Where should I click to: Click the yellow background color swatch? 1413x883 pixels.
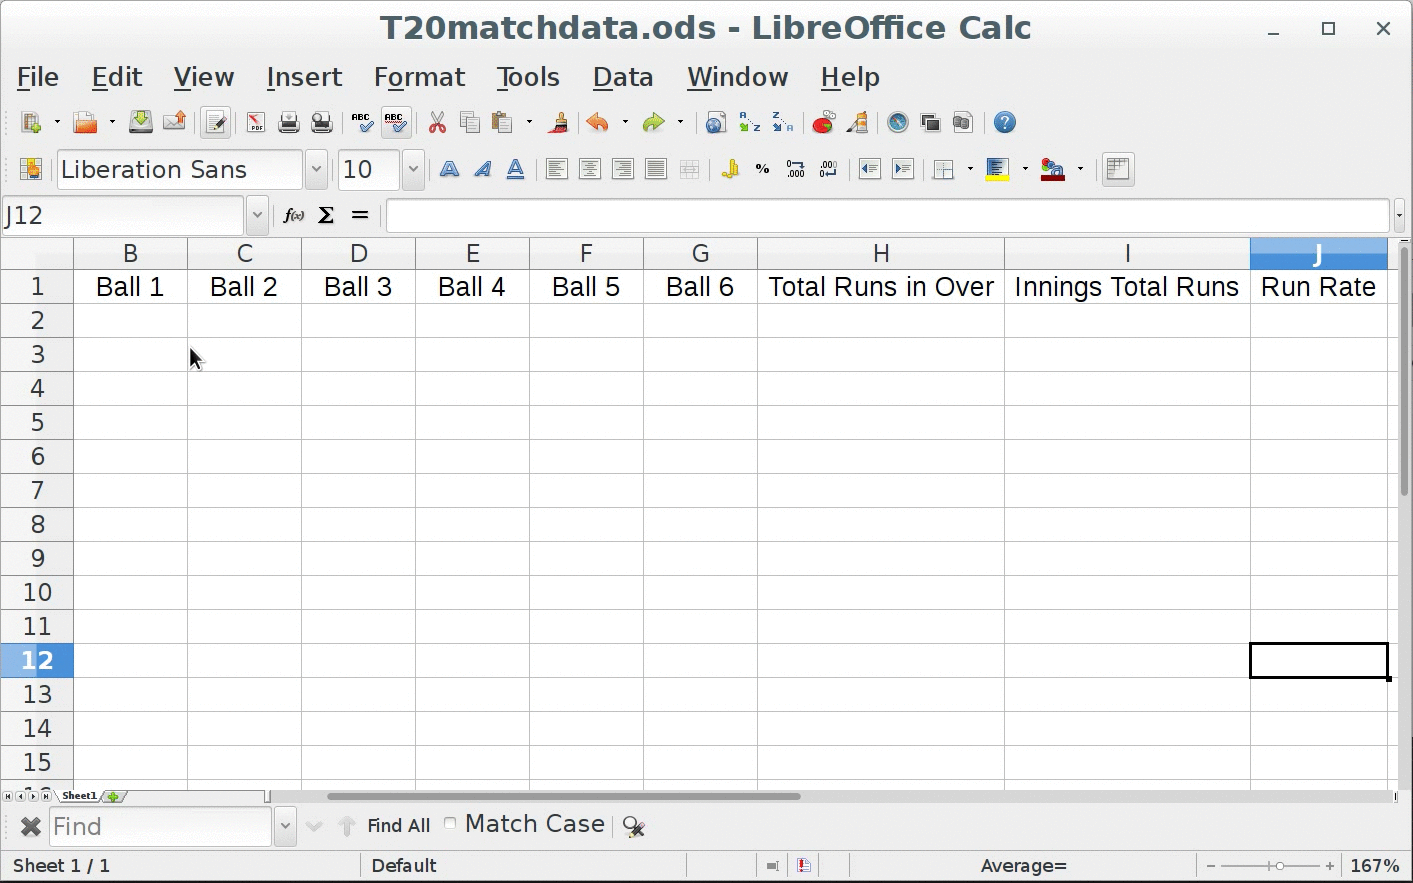[x=997, y=170]
